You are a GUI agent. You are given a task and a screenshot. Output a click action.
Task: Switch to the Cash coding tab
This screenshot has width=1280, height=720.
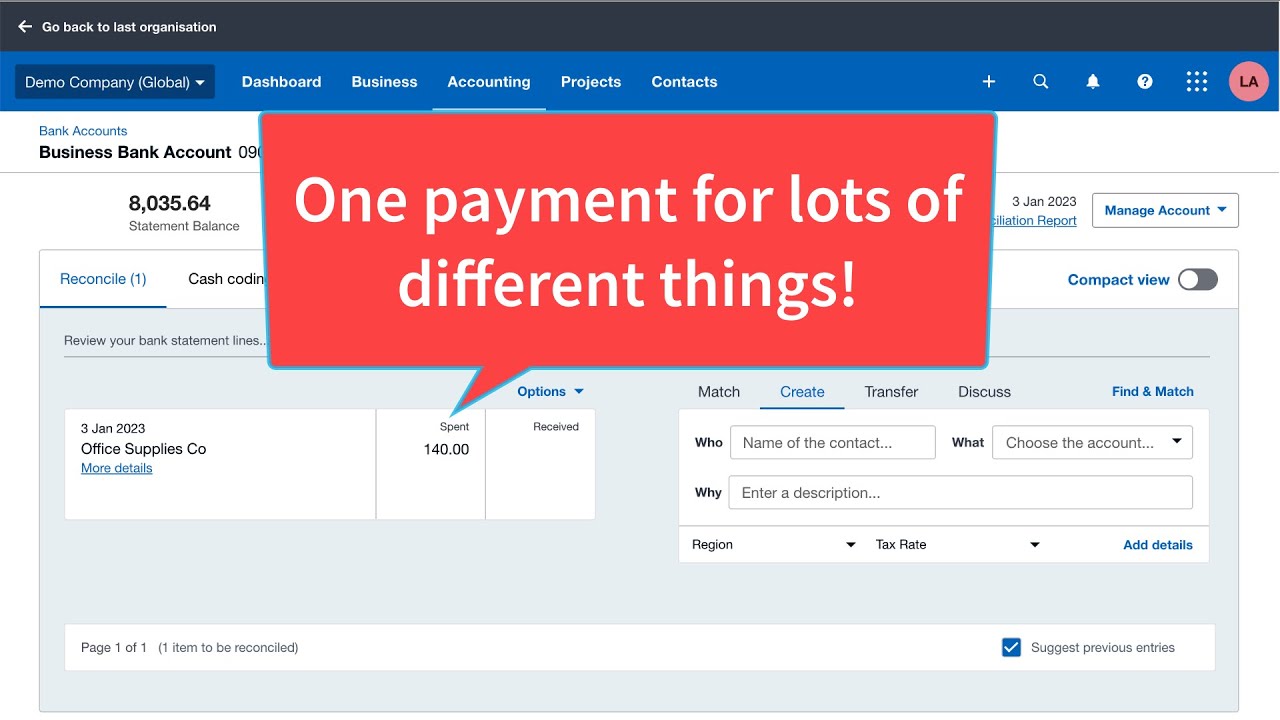[x=226, y=279]
